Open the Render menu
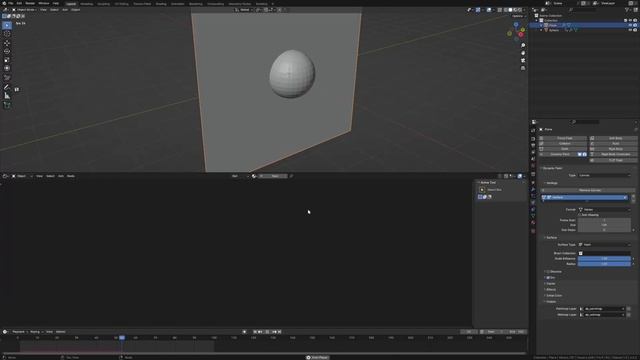640x360 pixels. coord(30,3)
